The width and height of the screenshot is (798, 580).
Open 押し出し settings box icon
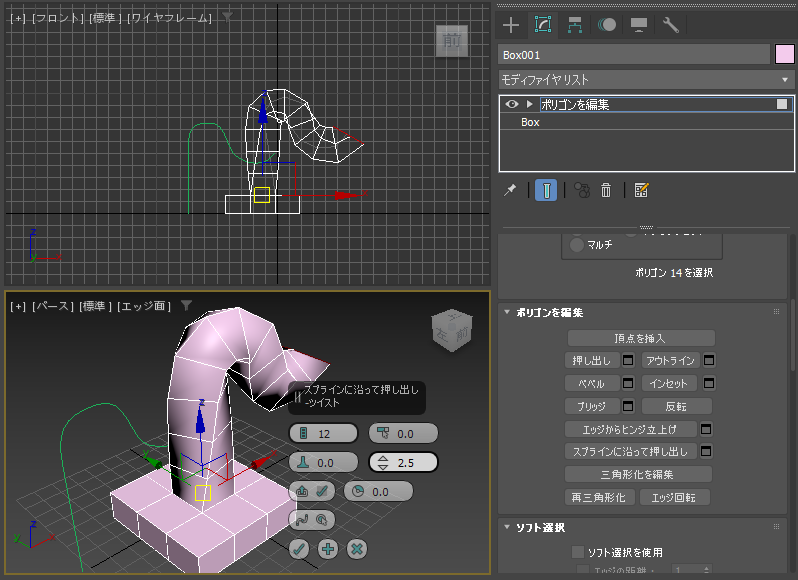[628, 361]
